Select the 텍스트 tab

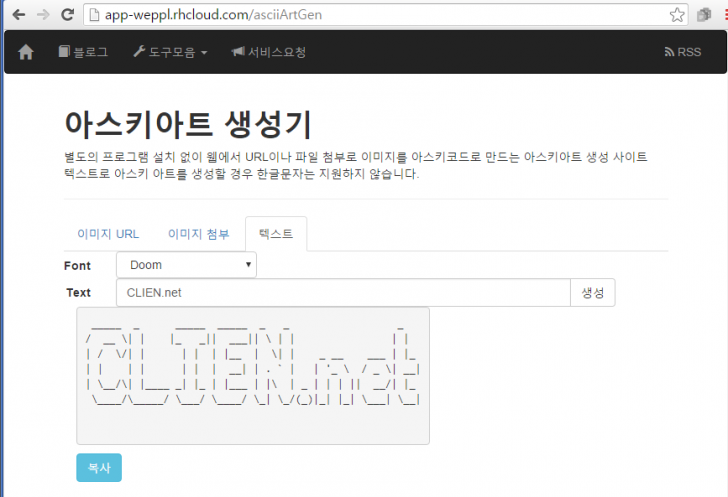pyautogui.click(x=276, y=234)
